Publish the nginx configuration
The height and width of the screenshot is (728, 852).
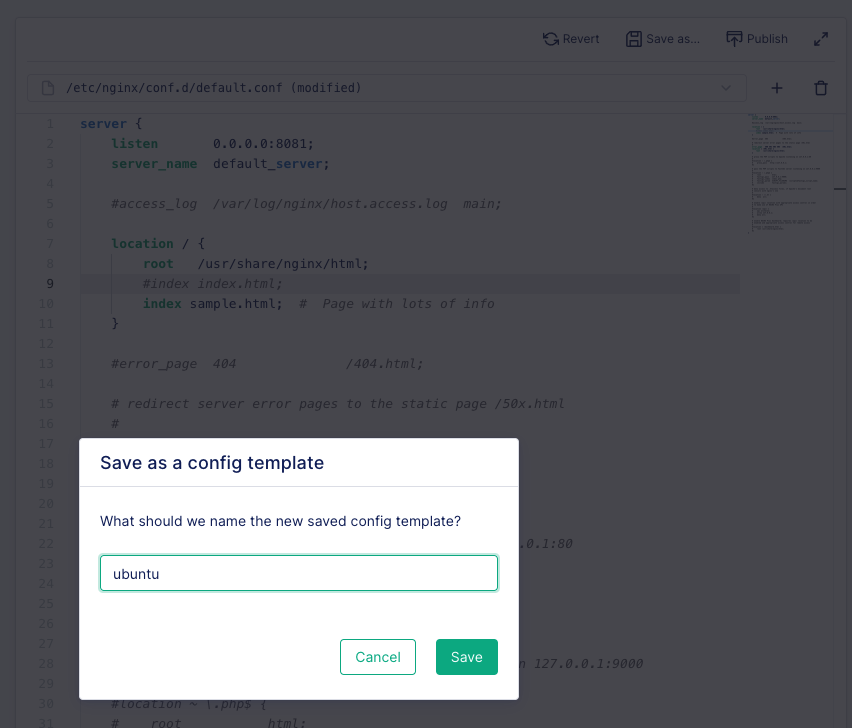click(x=757, y=39)
